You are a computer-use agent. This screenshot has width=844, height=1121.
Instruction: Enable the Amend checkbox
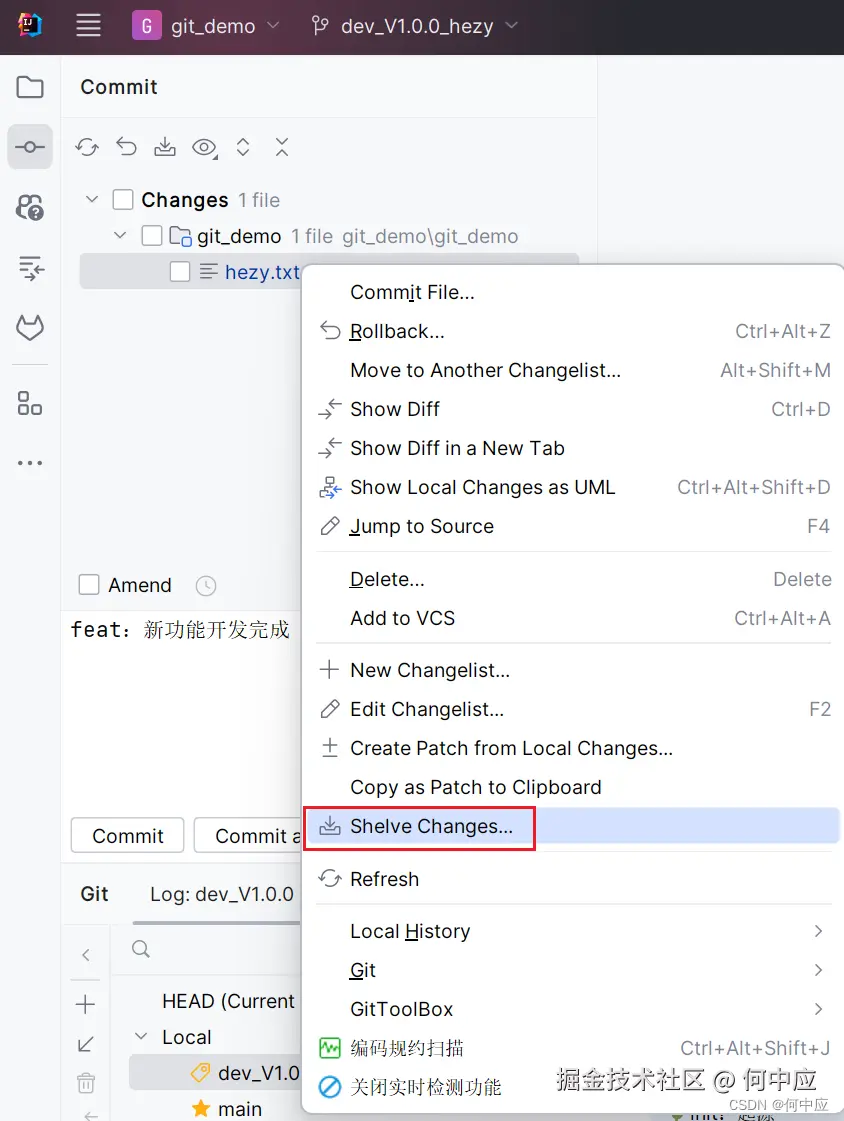[x=89, y=585]
